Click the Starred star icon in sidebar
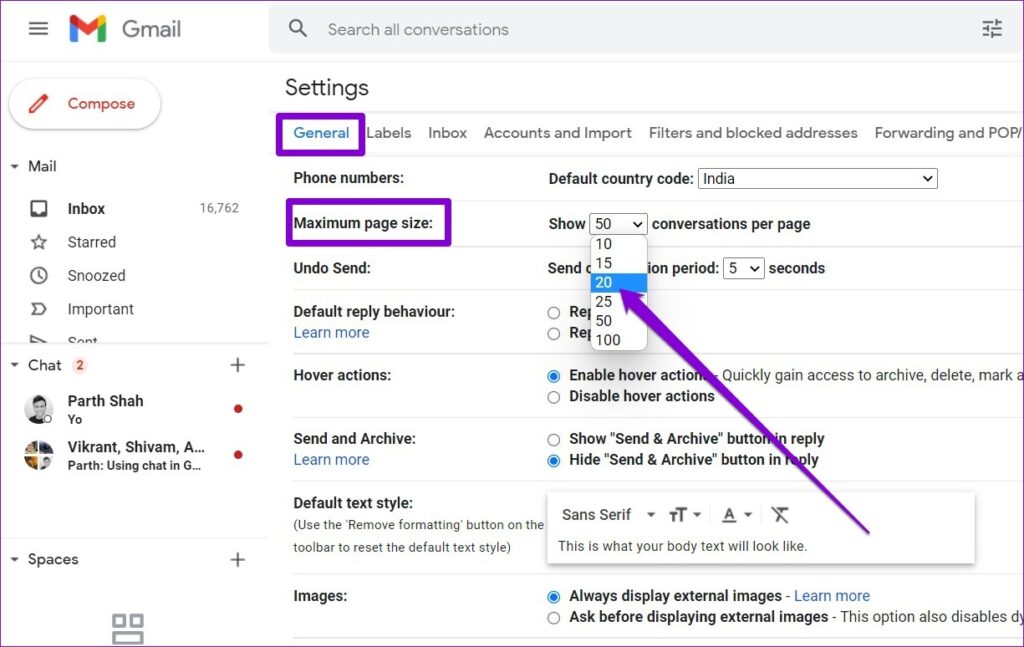 (37, 242)
